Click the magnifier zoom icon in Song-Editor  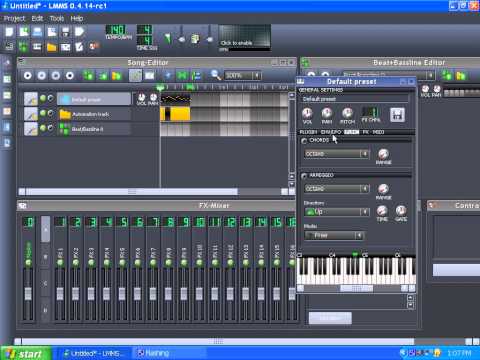(x=216, y=75)
